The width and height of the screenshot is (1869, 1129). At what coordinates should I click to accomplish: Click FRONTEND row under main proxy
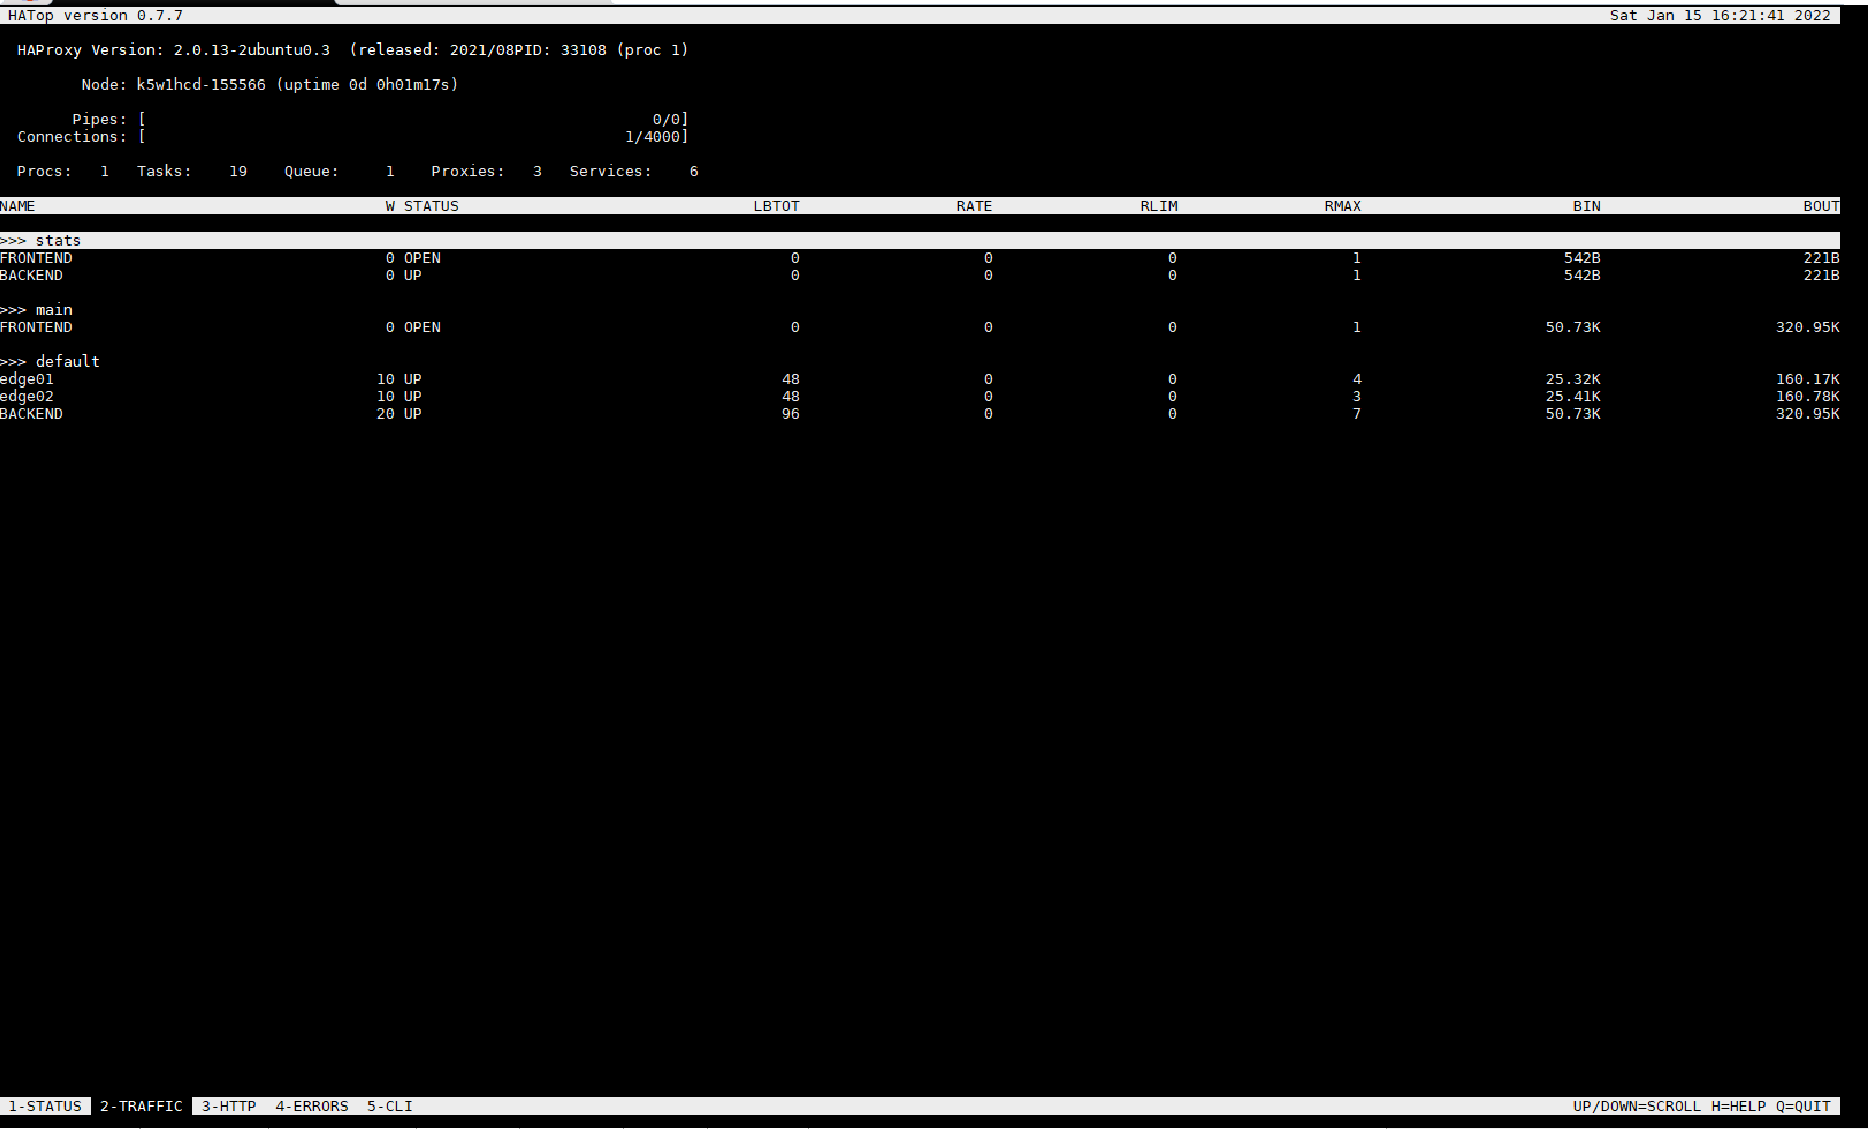(x=920, y=328)
